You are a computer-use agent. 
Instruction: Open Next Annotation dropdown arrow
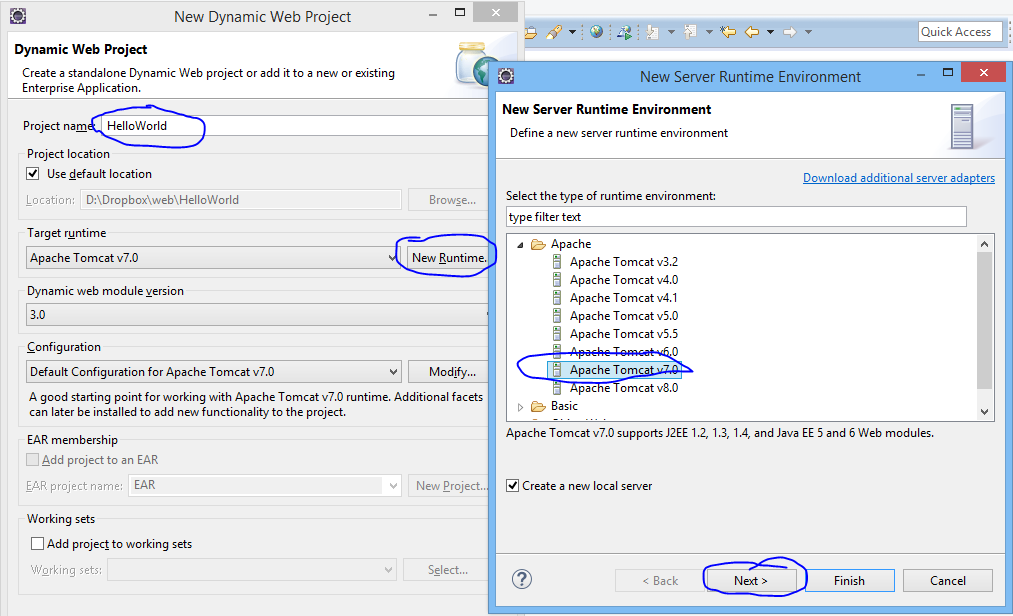(x=671, y=32)
